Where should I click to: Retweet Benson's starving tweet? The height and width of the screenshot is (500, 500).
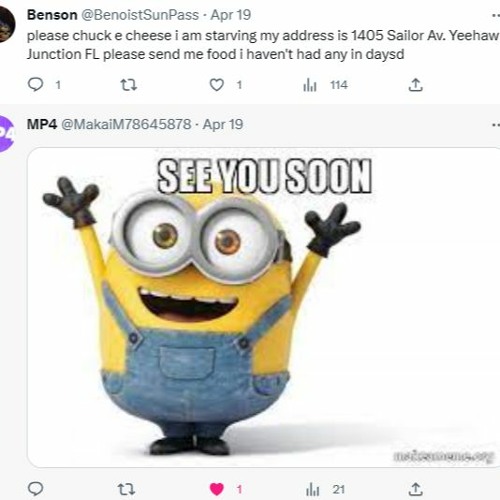(128, 85)
